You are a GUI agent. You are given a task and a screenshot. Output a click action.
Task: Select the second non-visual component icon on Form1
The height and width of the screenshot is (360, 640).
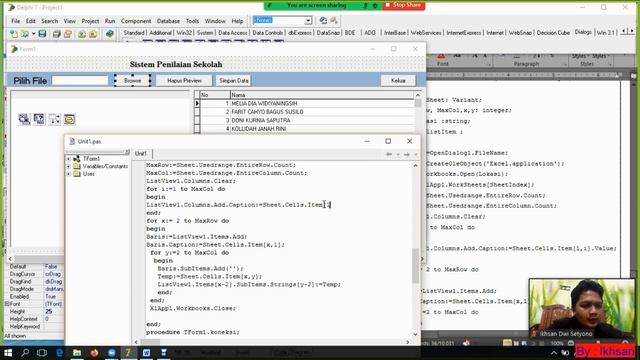point(39,119)
